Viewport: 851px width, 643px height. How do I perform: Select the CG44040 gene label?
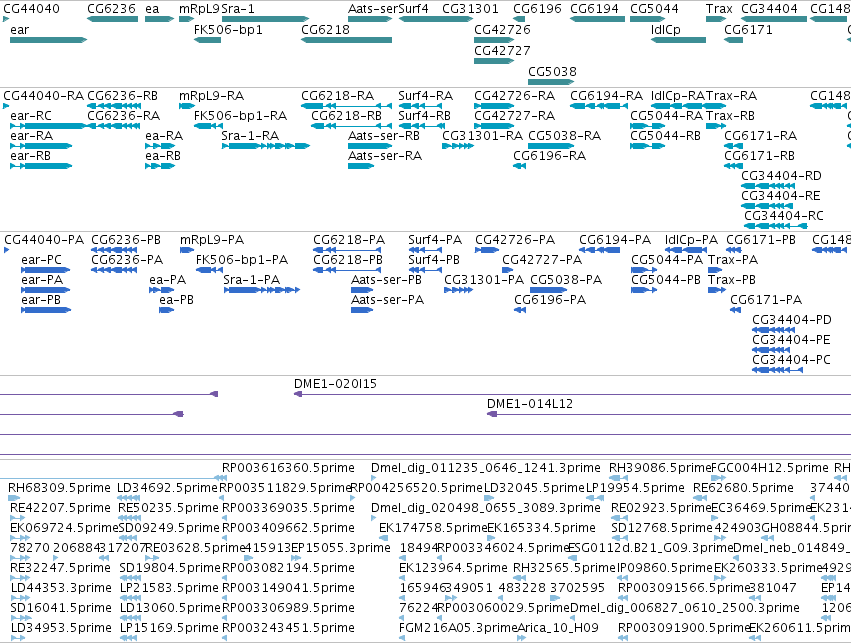31,9
